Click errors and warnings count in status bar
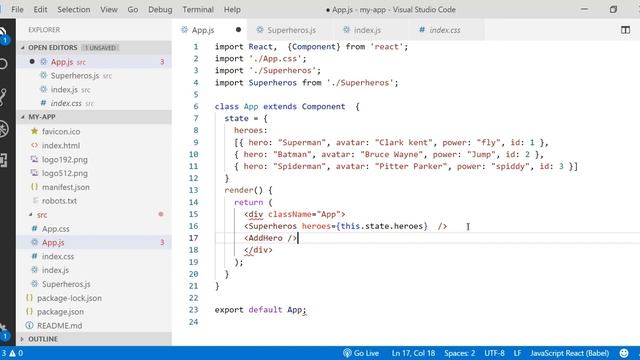 12,353
